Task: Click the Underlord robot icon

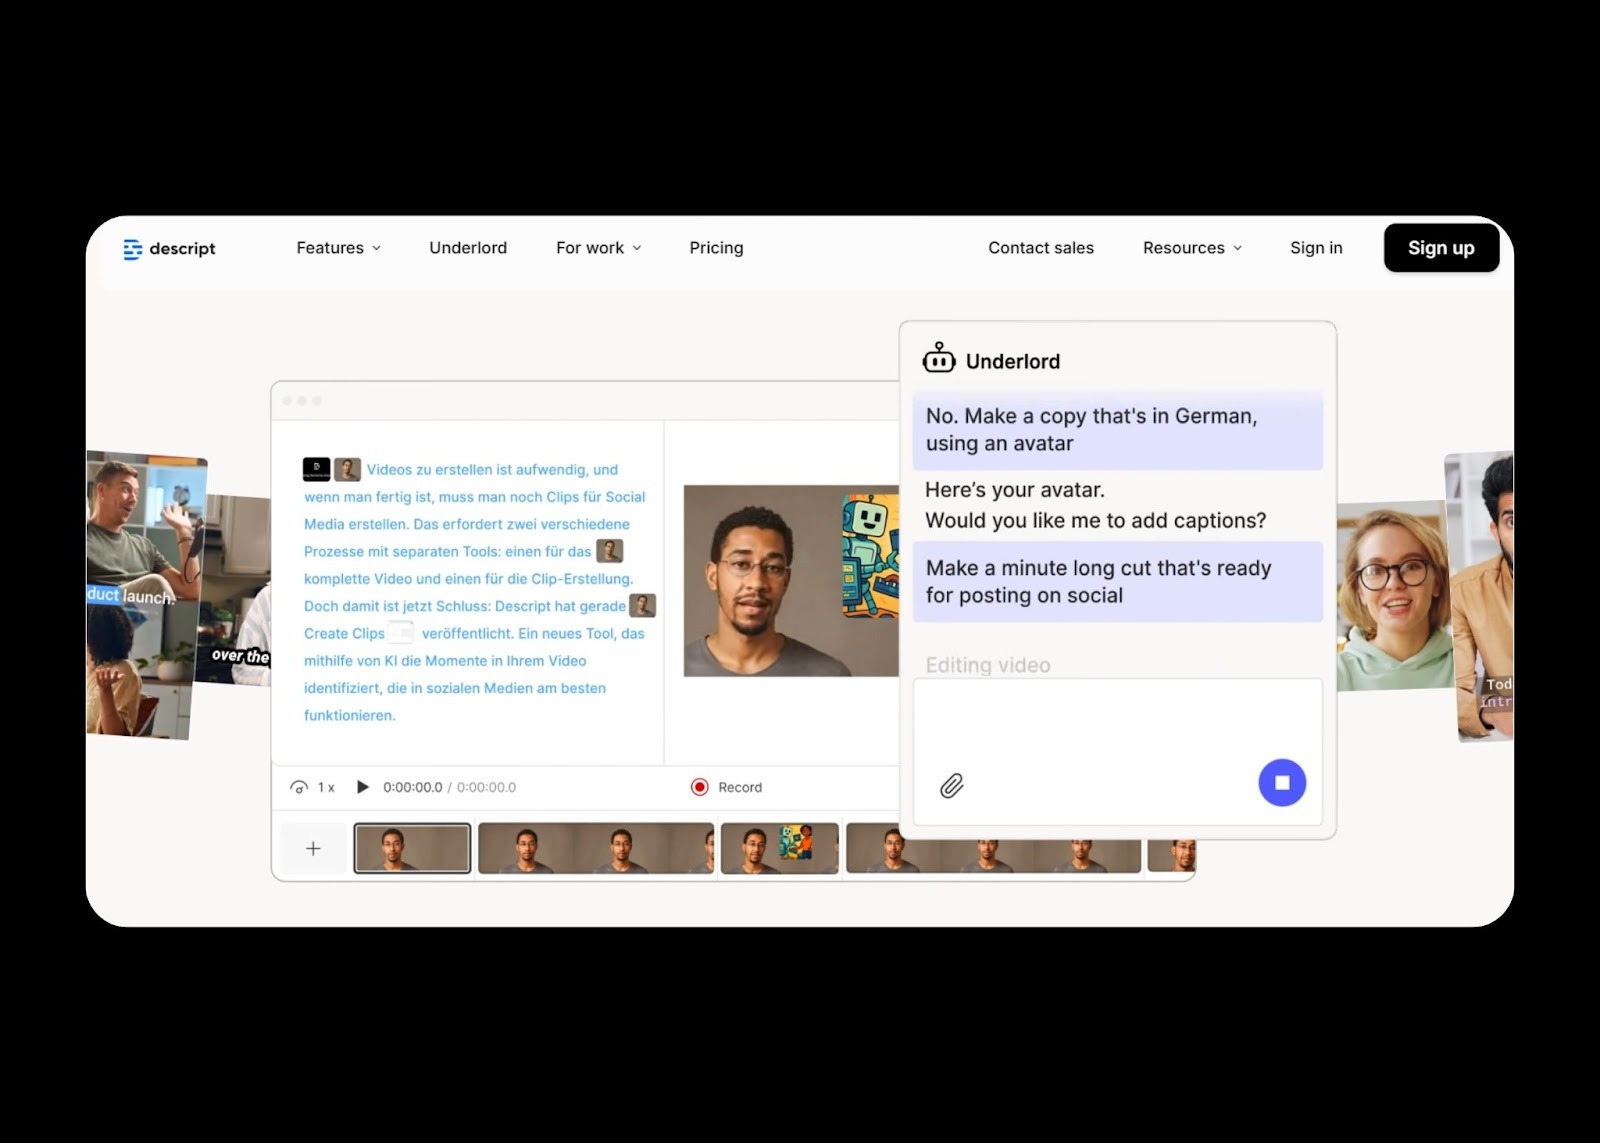Action: point(939,358)
